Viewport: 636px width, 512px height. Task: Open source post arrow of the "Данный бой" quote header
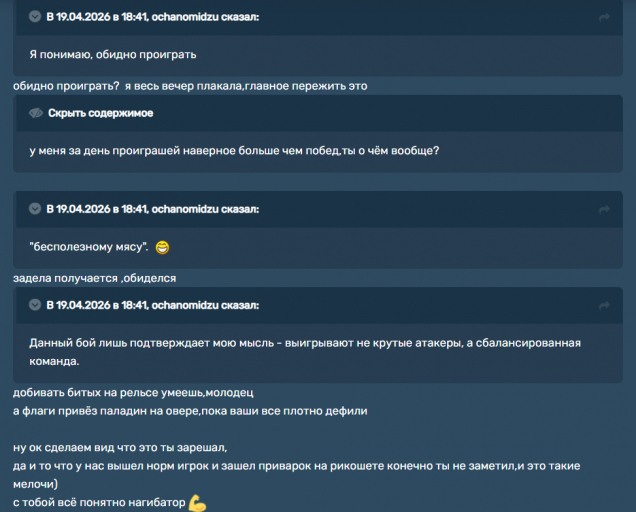point(604,305)
